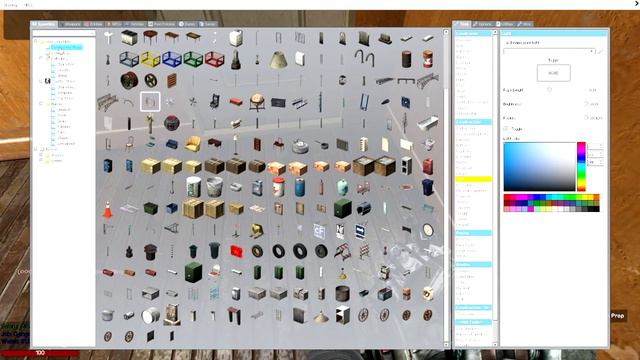Spawn the round dark red table prop

(x=150, y=38)
